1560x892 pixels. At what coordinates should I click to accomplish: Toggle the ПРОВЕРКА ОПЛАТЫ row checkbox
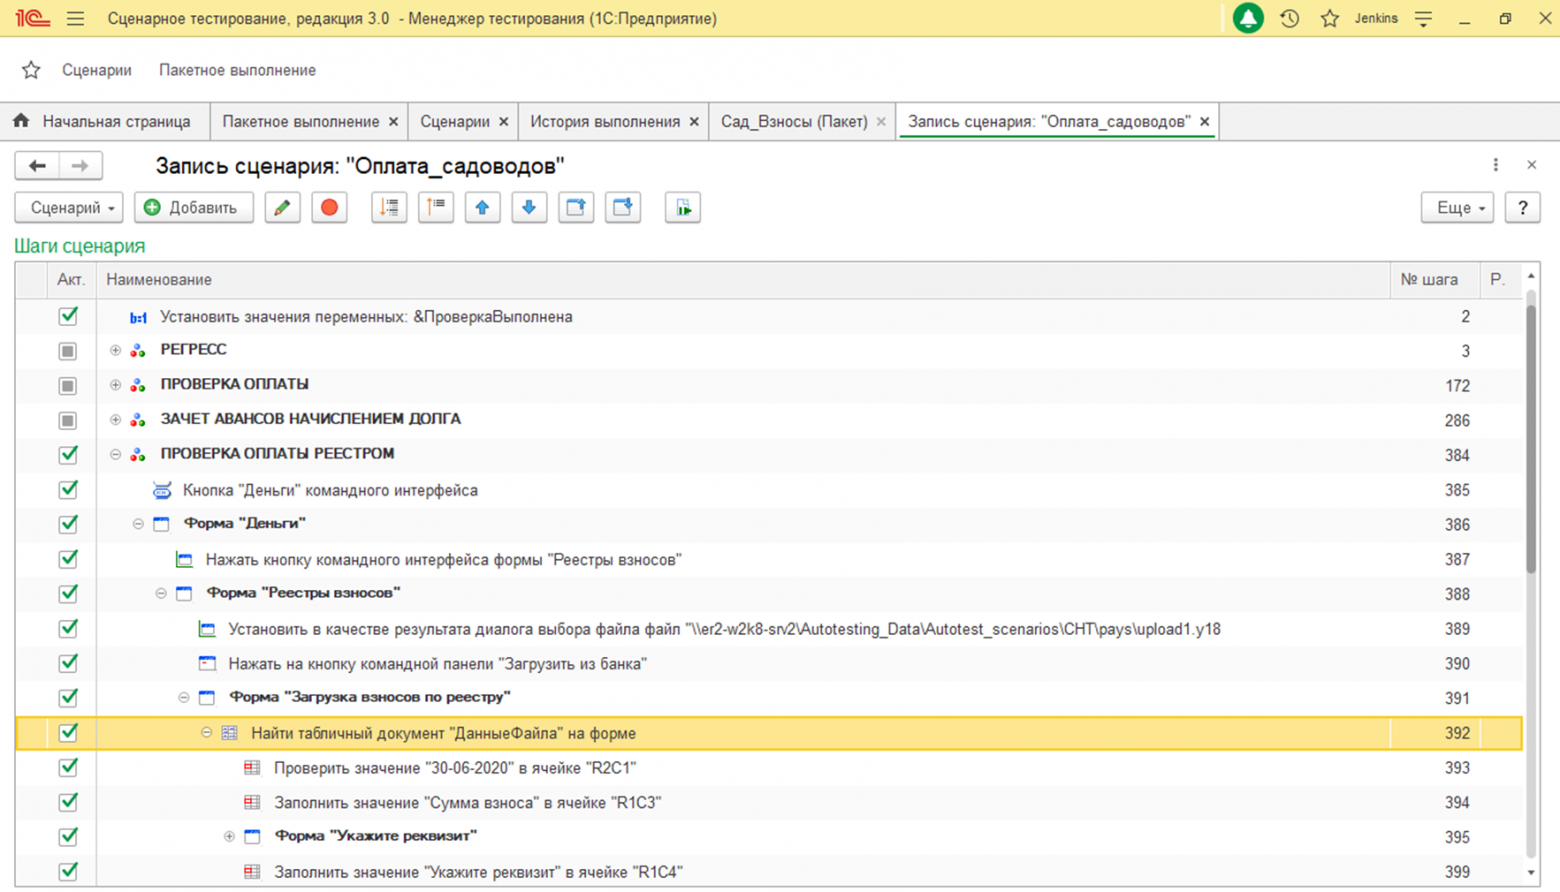68,386
